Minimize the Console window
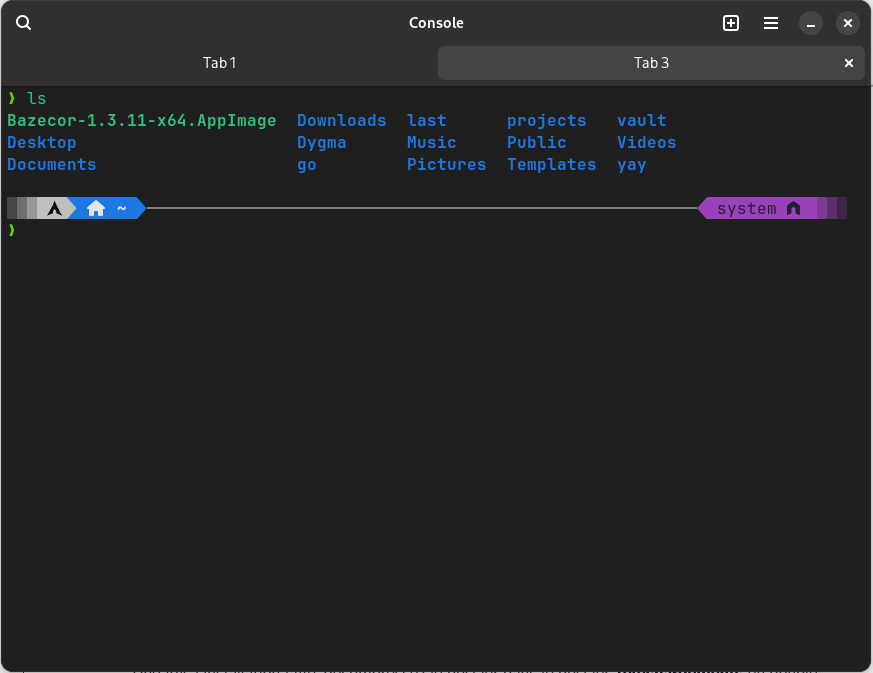The width and height of the screenshot is (873, 673). [x=811, y=23]
